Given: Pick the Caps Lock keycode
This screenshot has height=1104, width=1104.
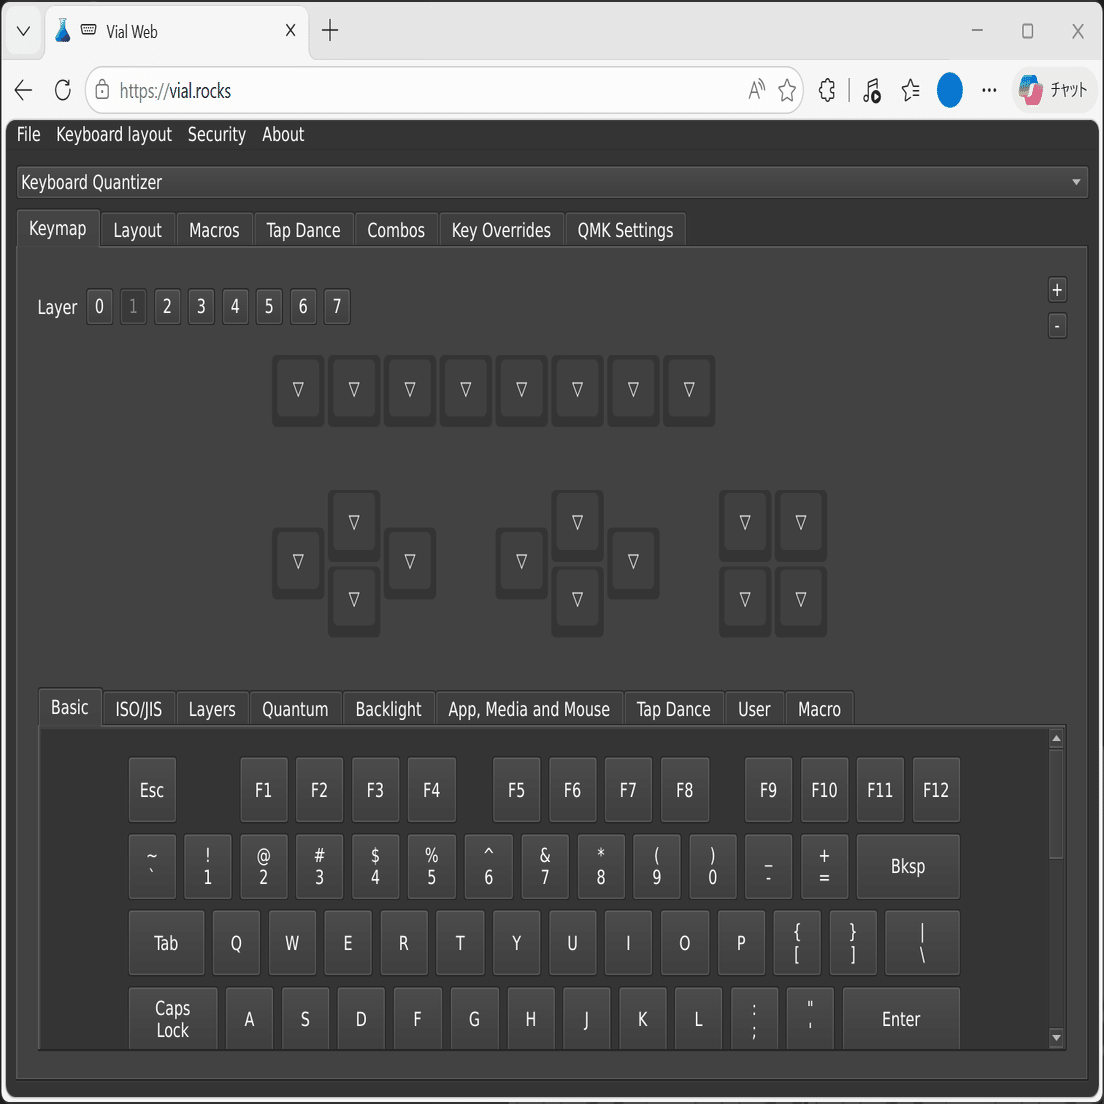Looking at the screenshot, I should point(172,1020).
